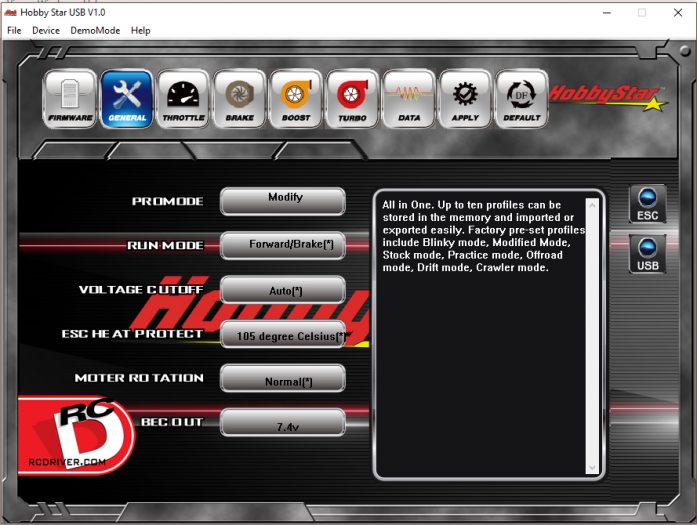The width and height of the screenshot is (697, 525).
Task: Open the Throttle gauge icon
Action: tap(183, 99)
